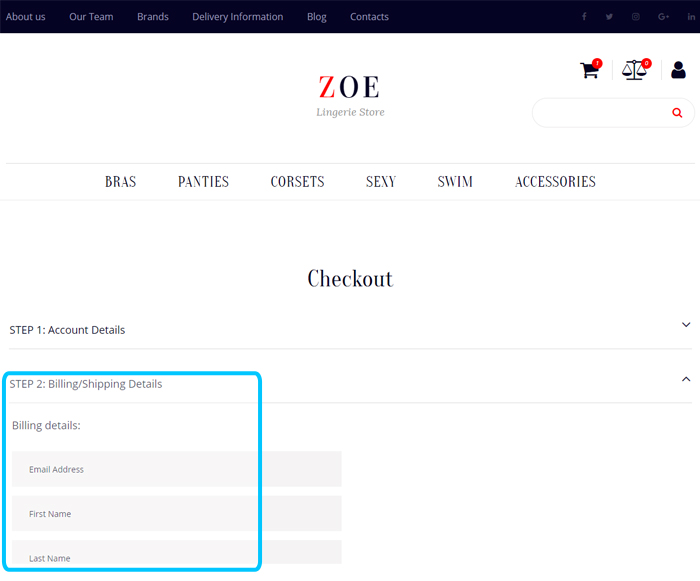The height and width of the screenshot is (581, 700).
Task: Toggle the STEP 2: Billing/Shipping Details heading
Action: [x=86, y=384]
